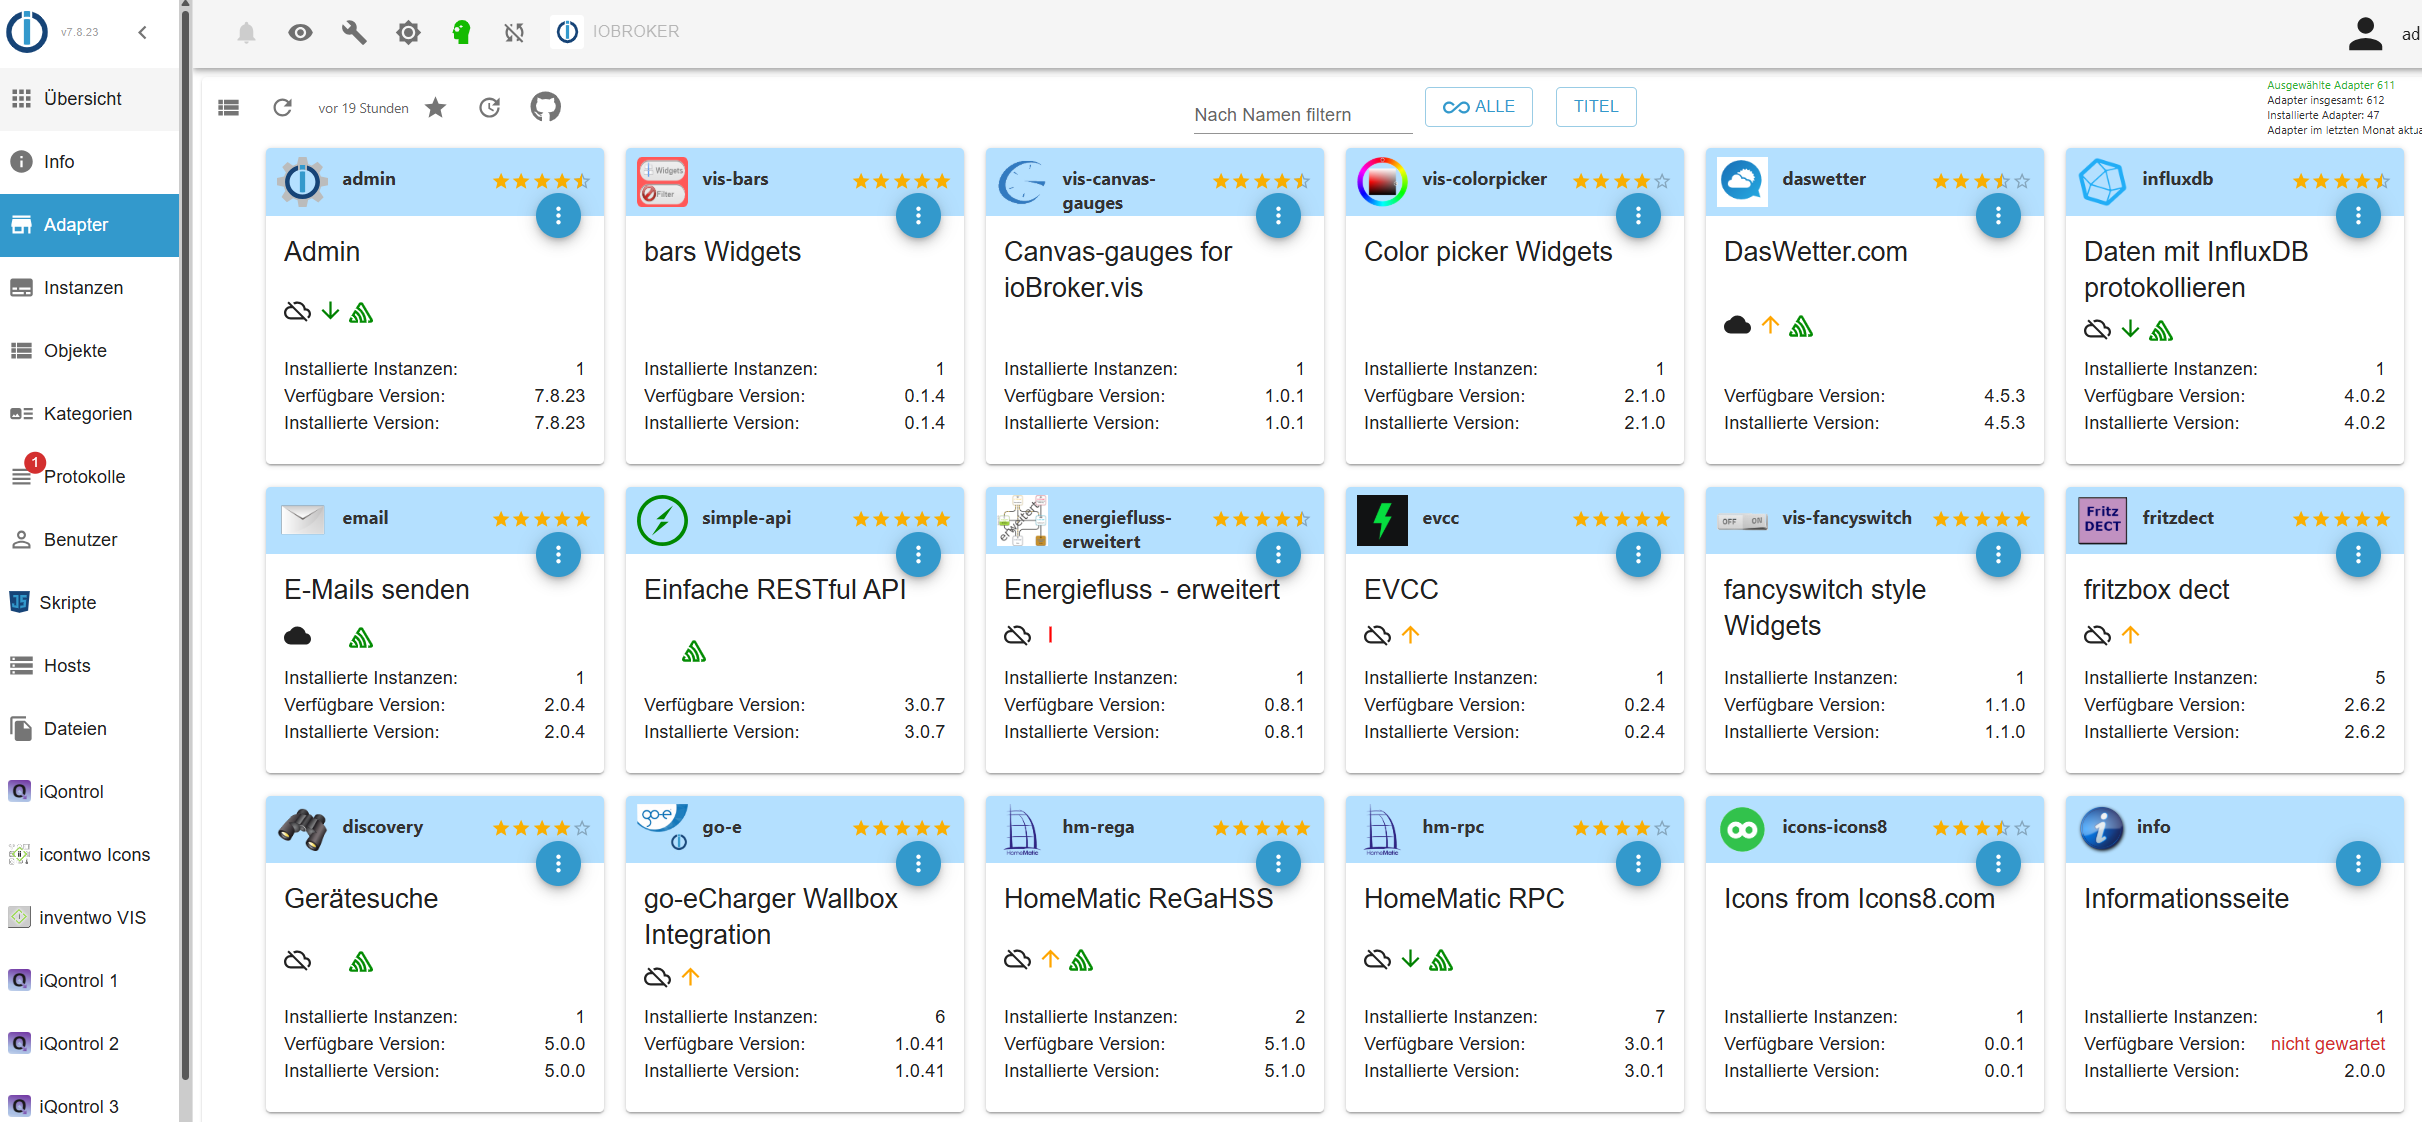This screenshot has height=1122, width=2422.
Task: Click 'Ausgewählte Adapter 611' statistic text
Action: (2331, 85)
